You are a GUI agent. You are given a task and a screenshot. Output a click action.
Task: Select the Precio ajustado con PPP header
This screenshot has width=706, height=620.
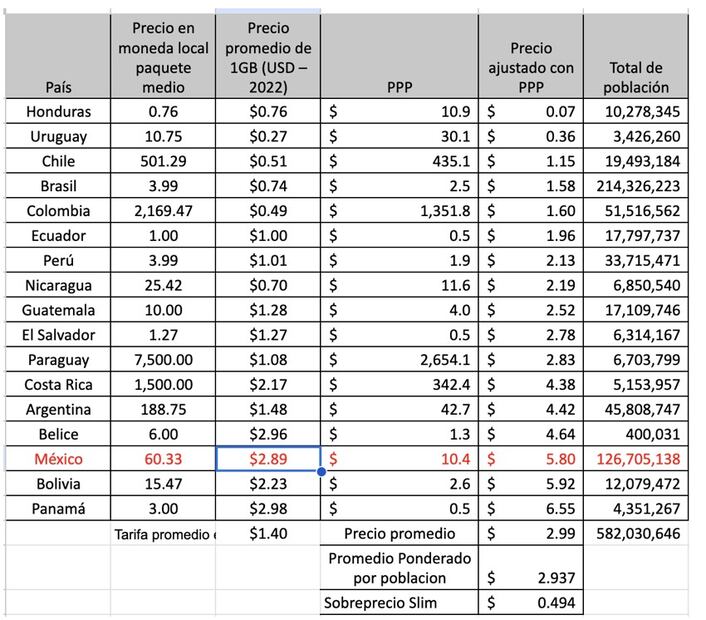pos(531,56)
